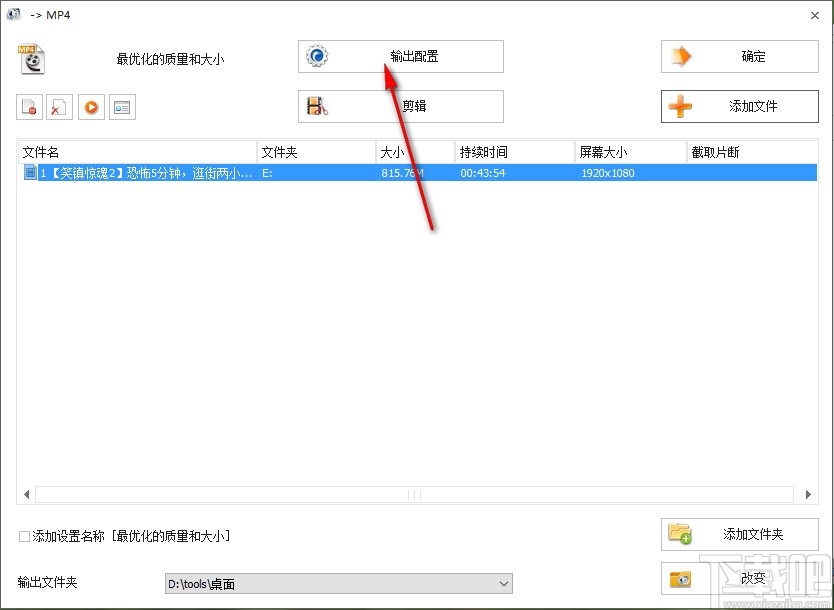
Task: Open the 剪辑 clip editing button
Action: tap(401, 106)
